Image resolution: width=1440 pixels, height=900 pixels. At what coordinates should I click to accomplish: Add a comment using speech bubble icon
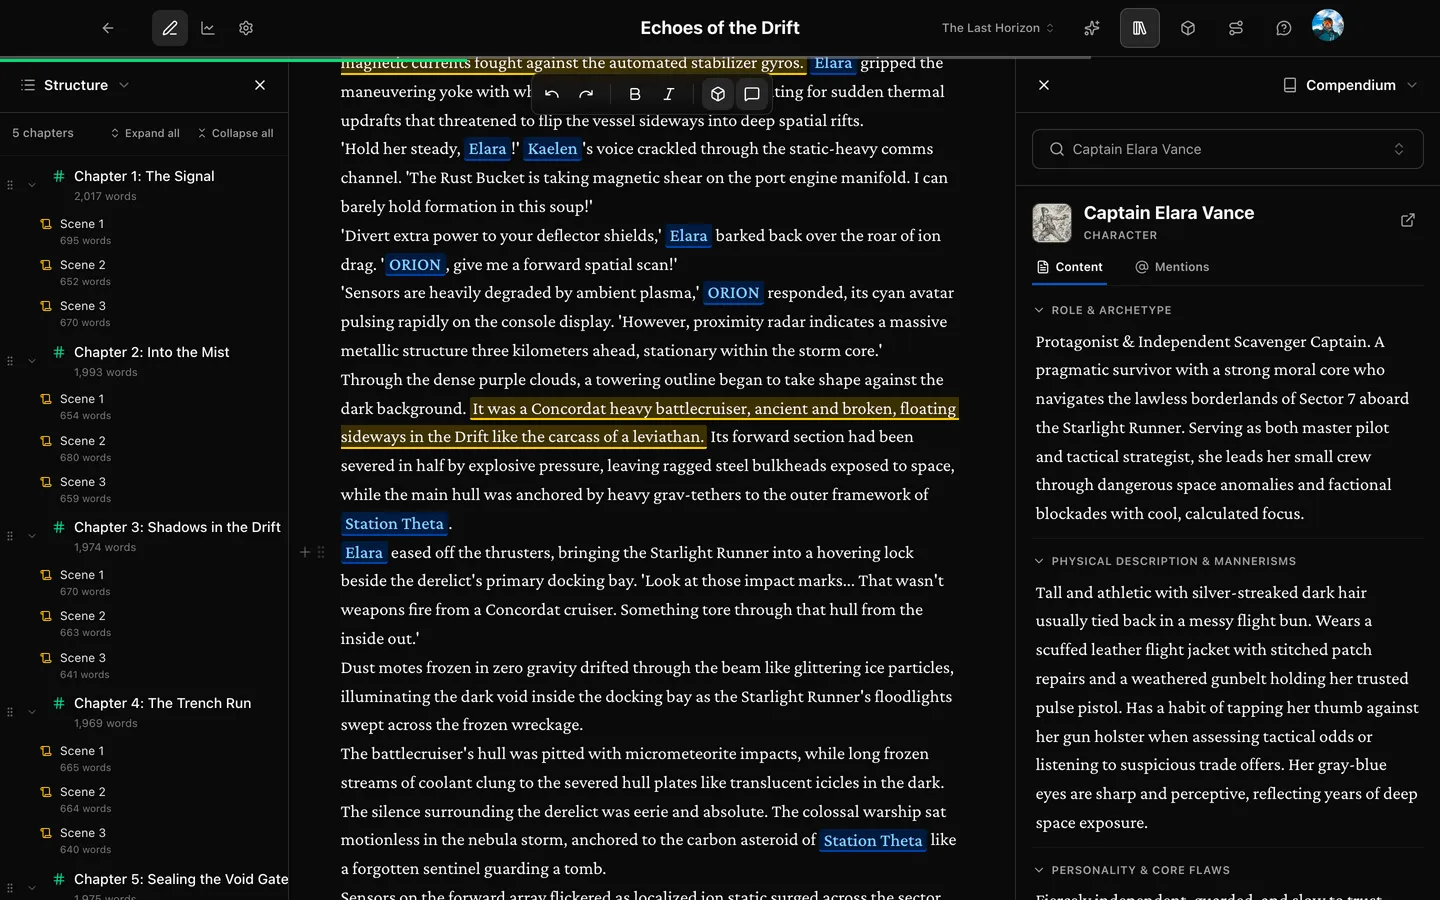click(x=752, y=94)
